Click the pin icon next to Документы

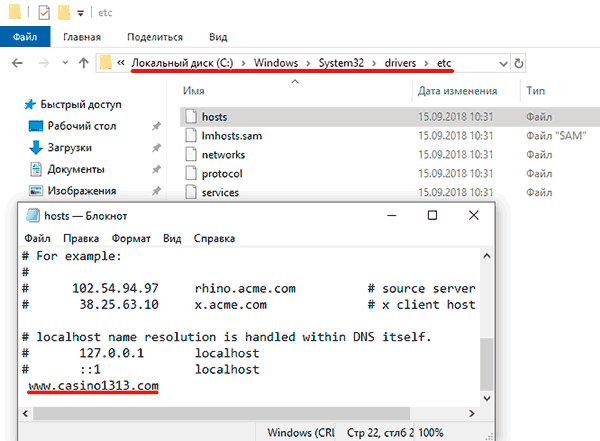pos(156,169)
